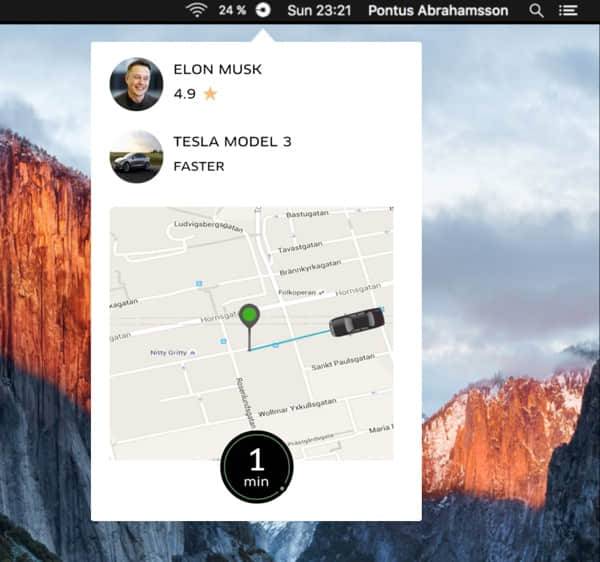Click the ELON MUSK driver name
Image resolution: width=600 pixels, height=562 pixels.
(218, 70)
